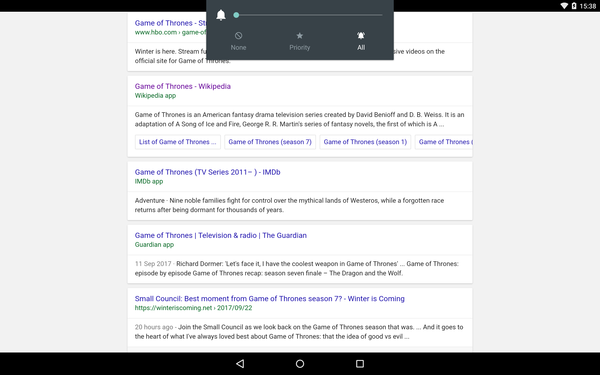Select the All notifications bell icon
The height and width of the screenshot is (375, 600).
(x=361, y=36)
